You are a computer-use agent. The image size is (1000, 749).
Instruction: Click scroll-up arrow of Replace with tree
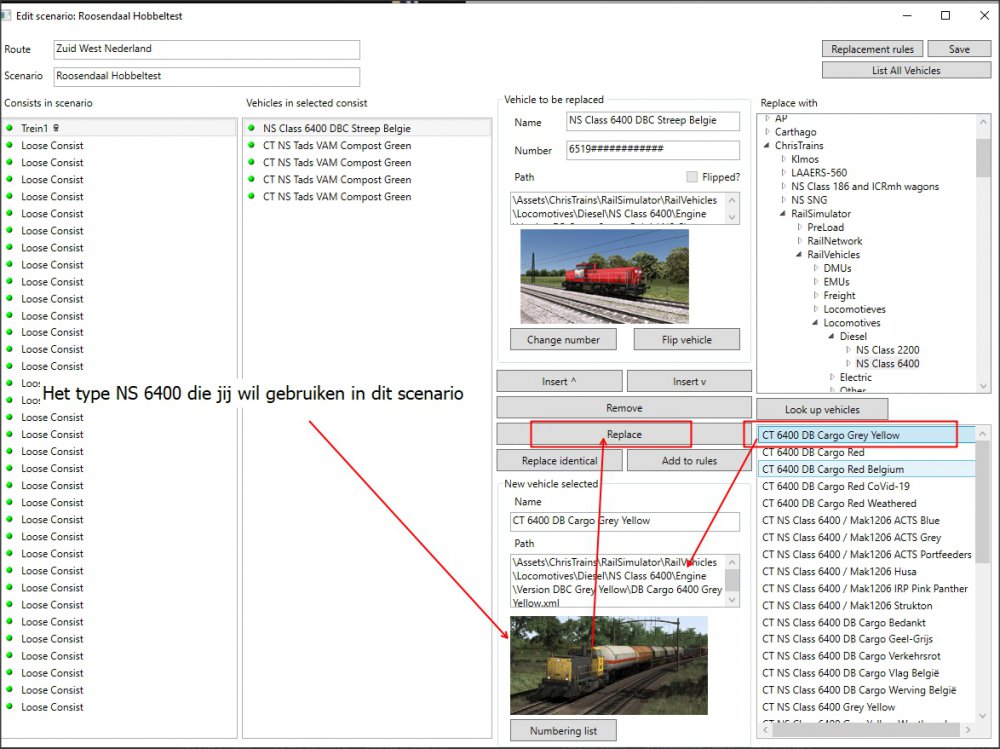click(983, 121)
